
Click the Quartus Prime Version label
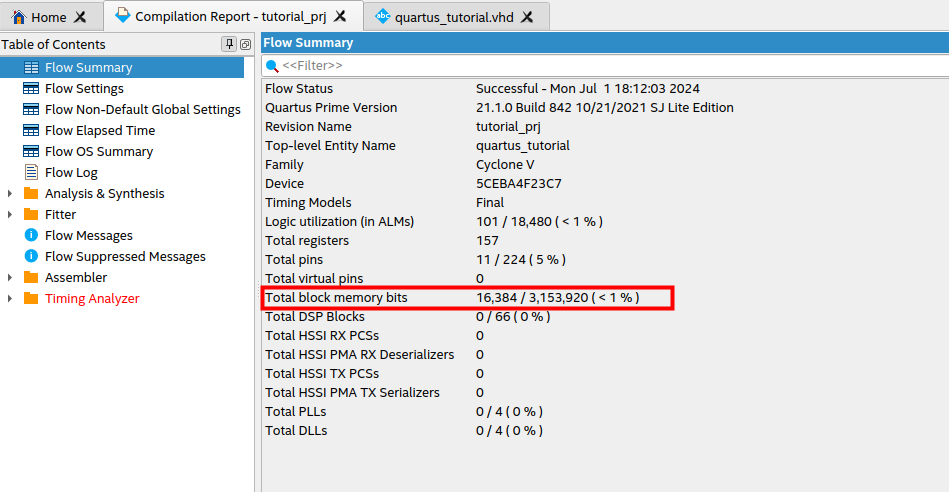tap(331, 108)
